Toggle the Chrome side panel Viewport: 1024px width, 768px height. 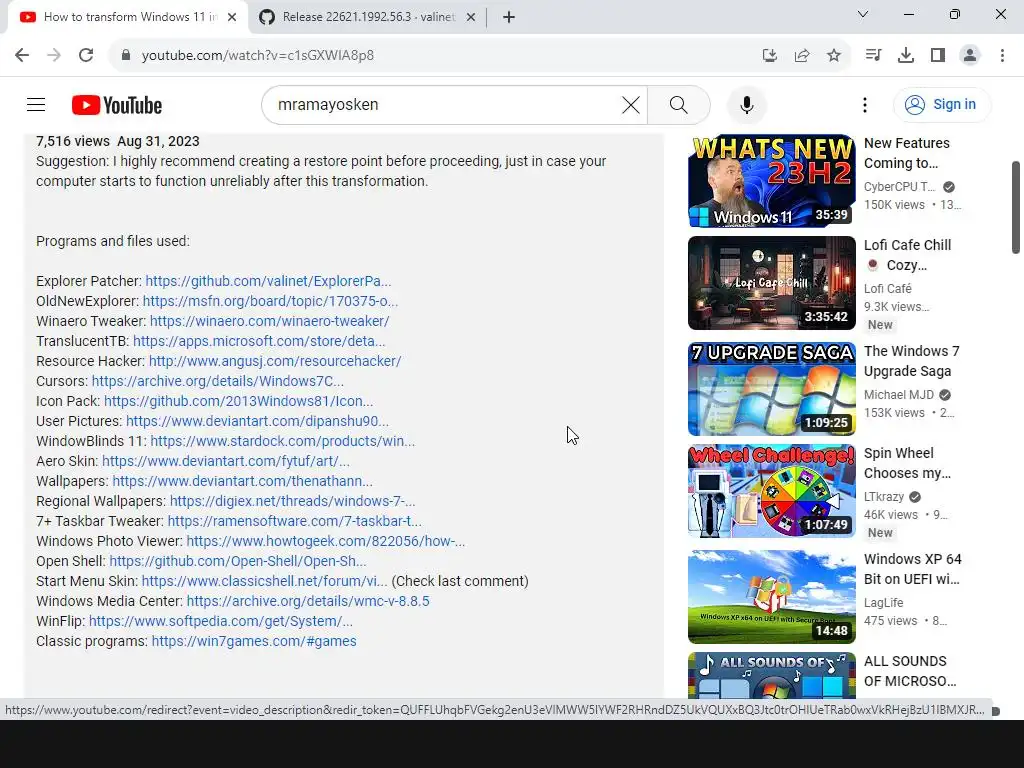(938, 56)
